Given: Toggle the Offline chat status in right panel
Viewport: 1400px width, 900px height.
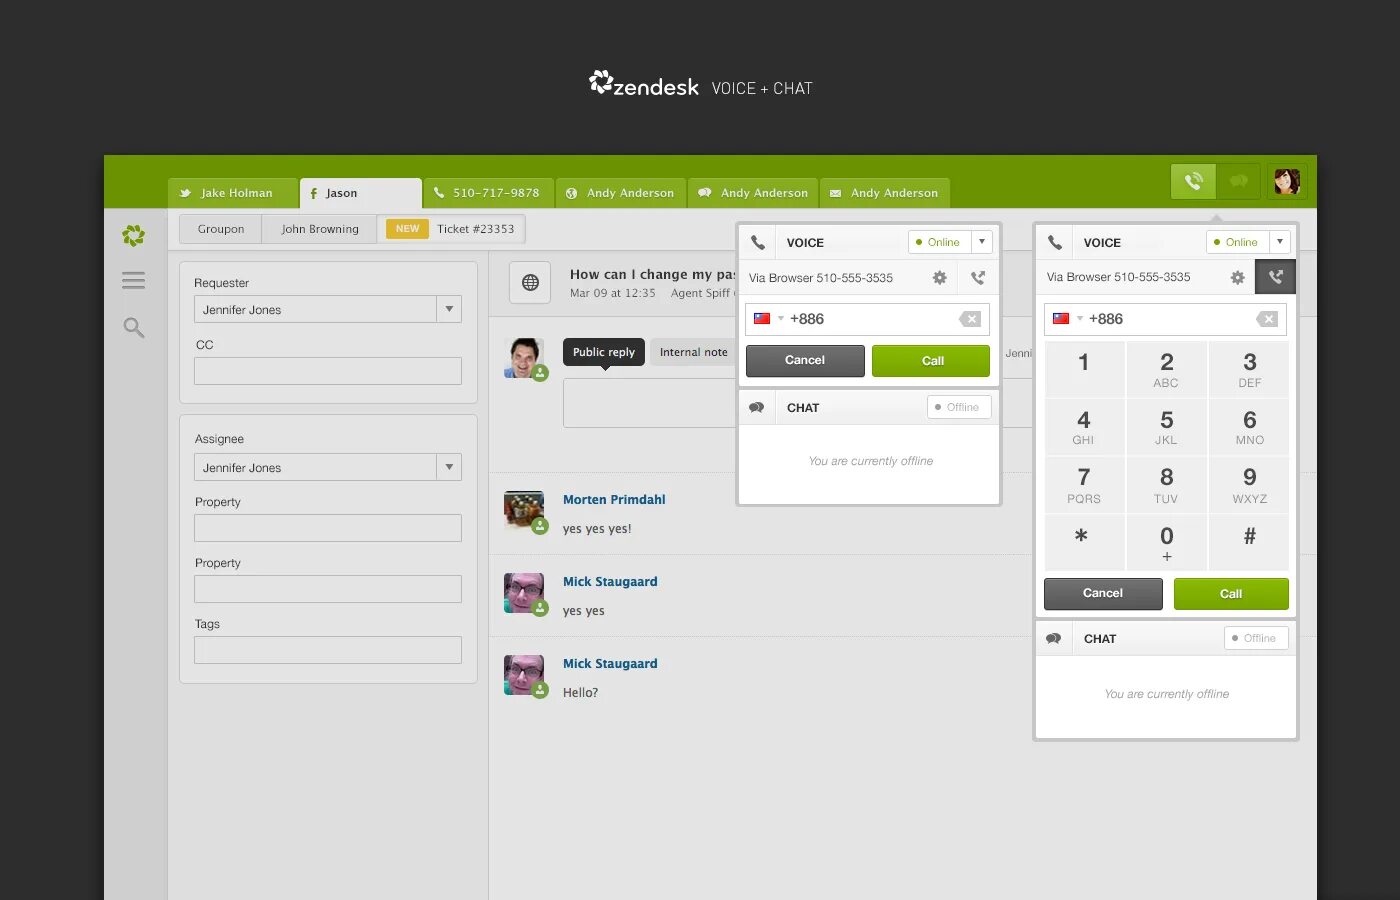Looking at the screenshot, I should pos(1256,638).
